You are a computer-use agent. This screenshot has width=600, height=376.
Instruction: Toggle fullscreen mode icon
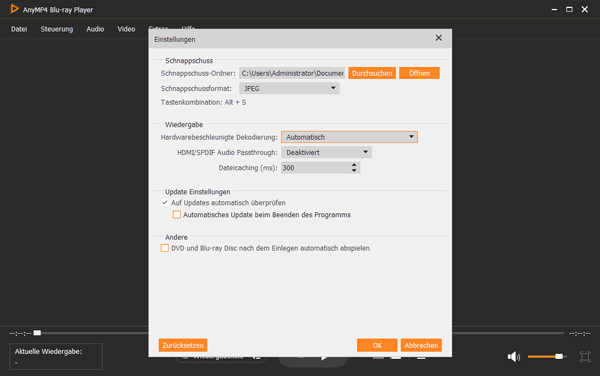pos(585,356)
